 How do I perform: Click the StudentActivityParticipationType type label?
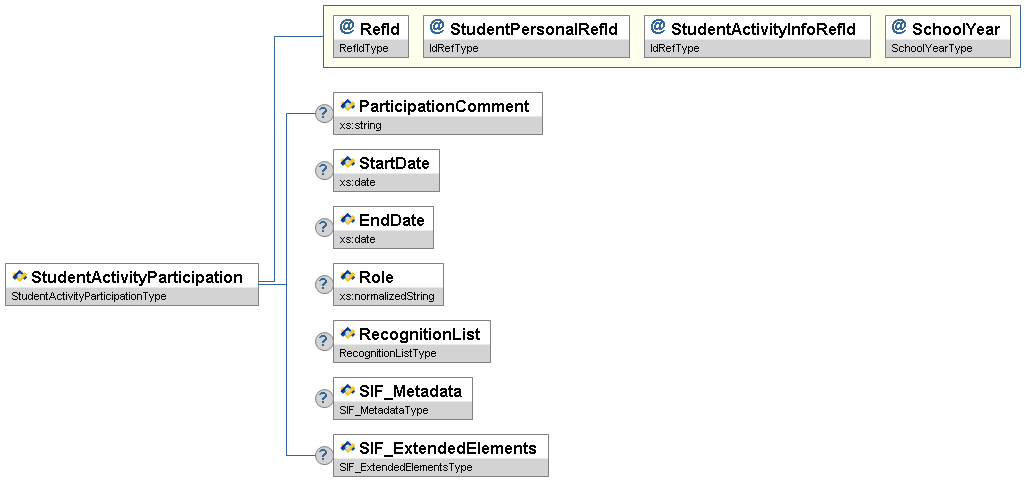pyautogui.click(x=88, y=296)
